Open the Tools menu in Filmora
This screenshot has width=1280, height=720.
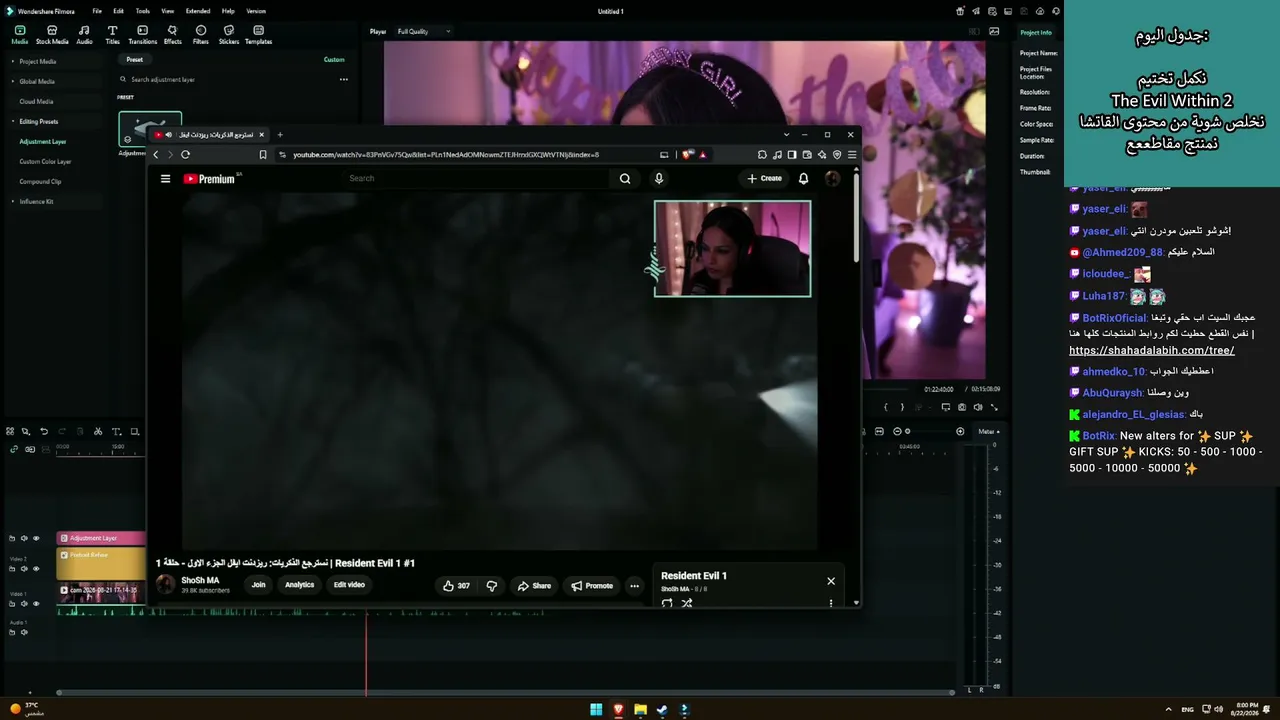[142, 11]
